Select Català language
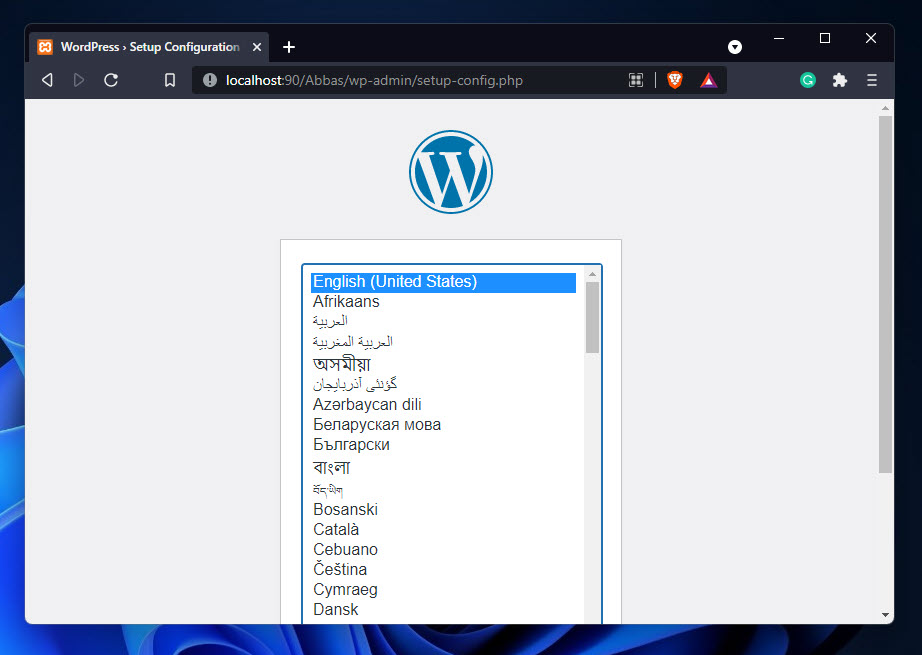Screen dimensions: 922x655 pos(443,529)
